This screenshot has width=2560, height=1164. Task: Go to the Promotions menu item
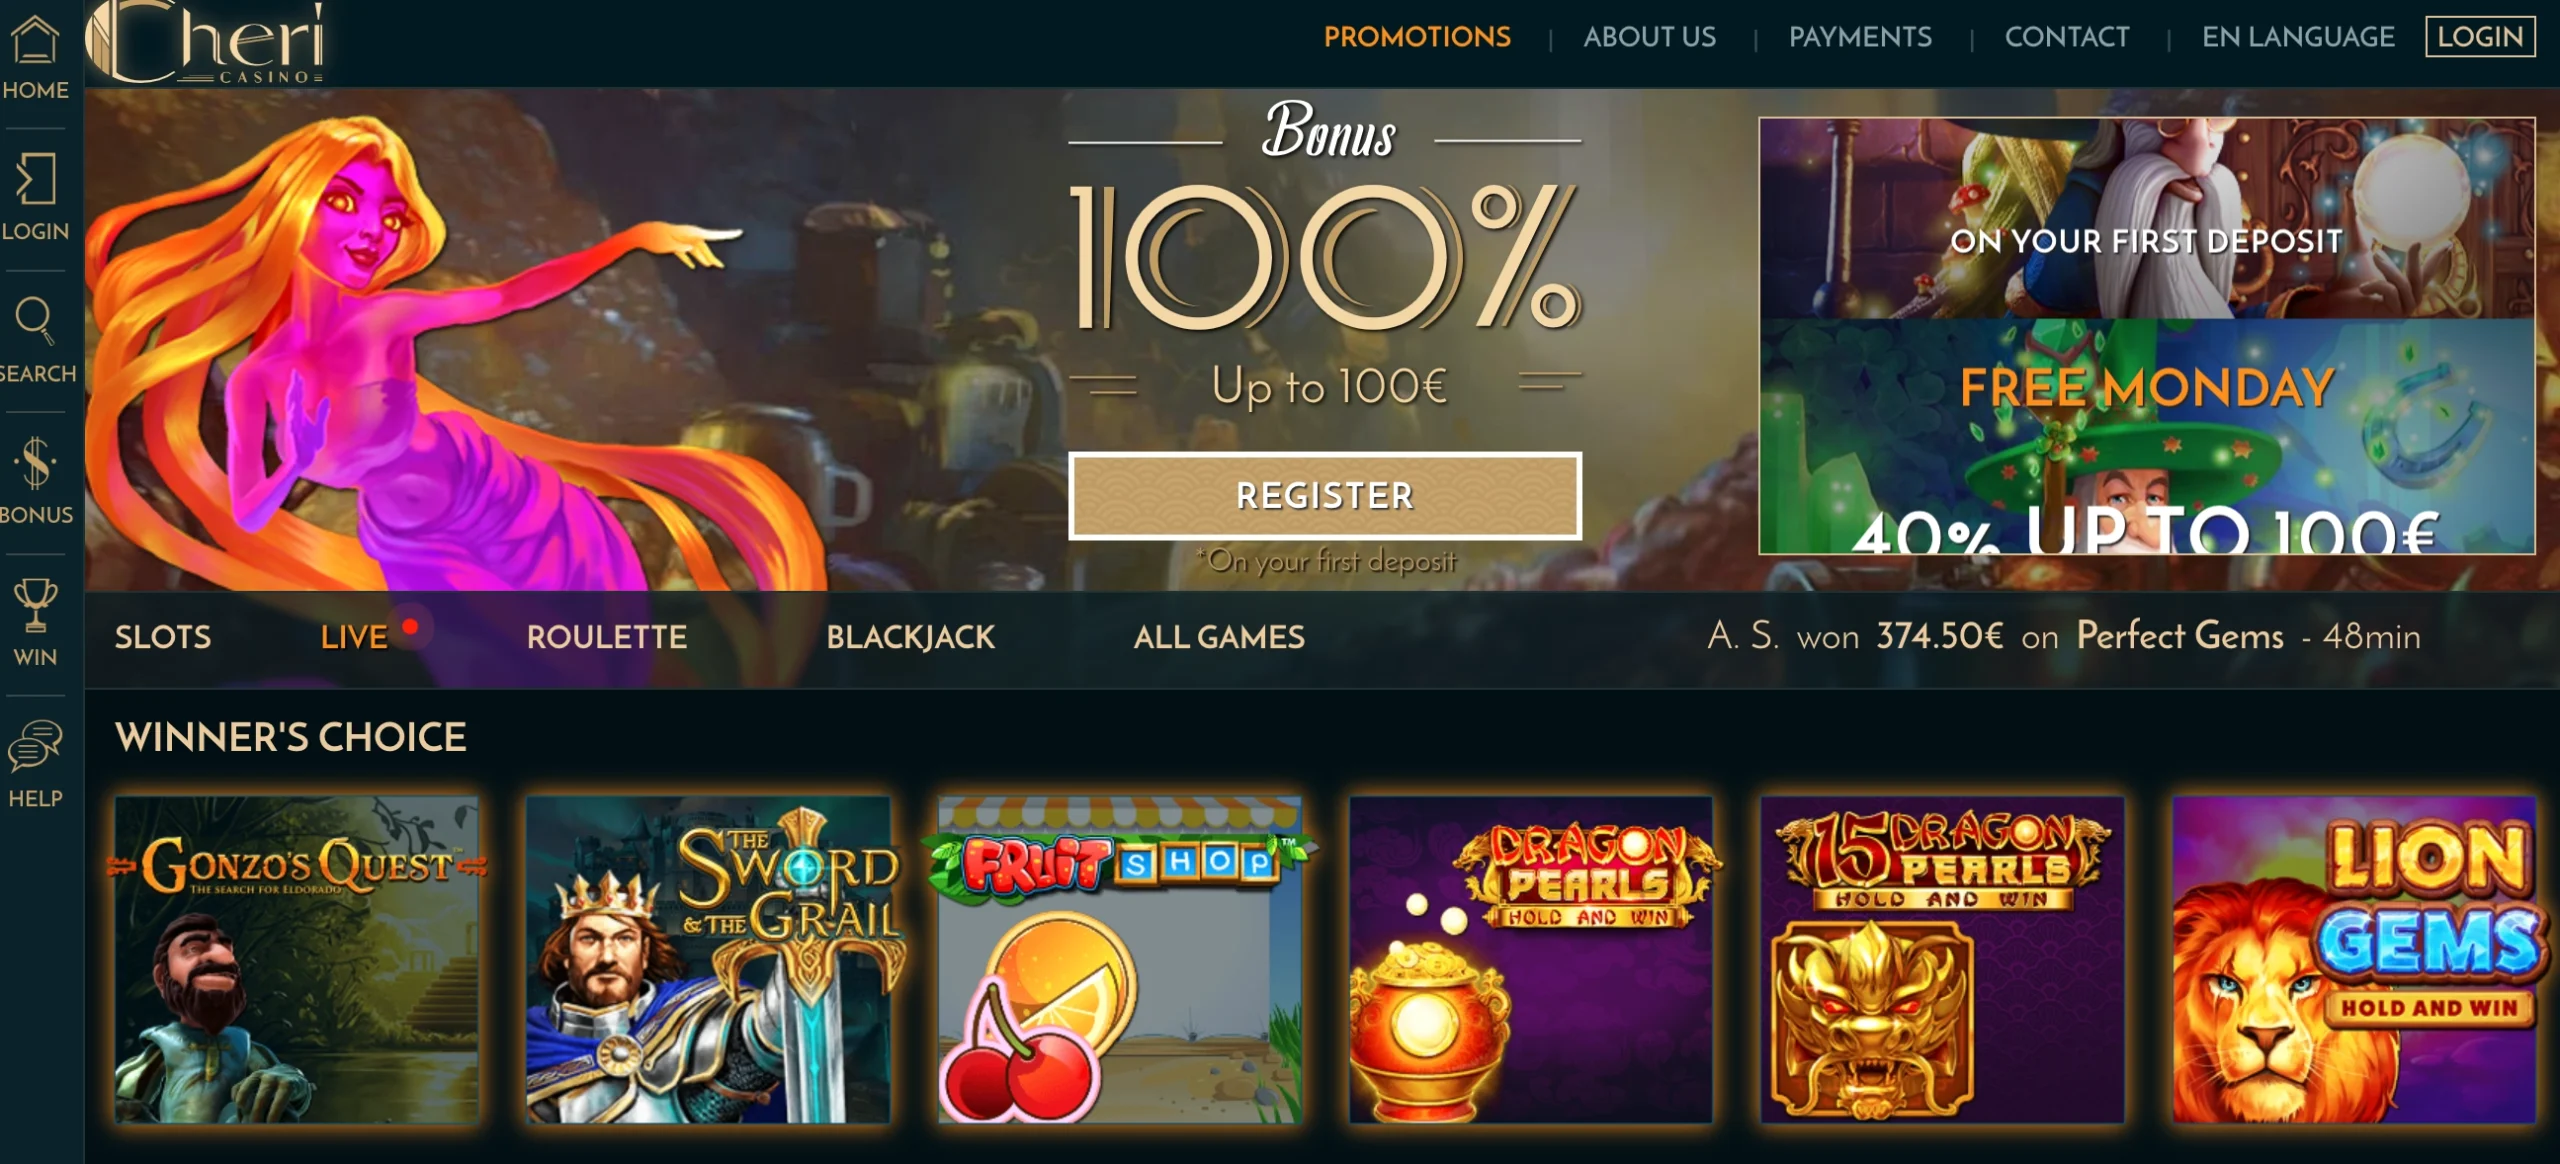[x=1417, y=37]
